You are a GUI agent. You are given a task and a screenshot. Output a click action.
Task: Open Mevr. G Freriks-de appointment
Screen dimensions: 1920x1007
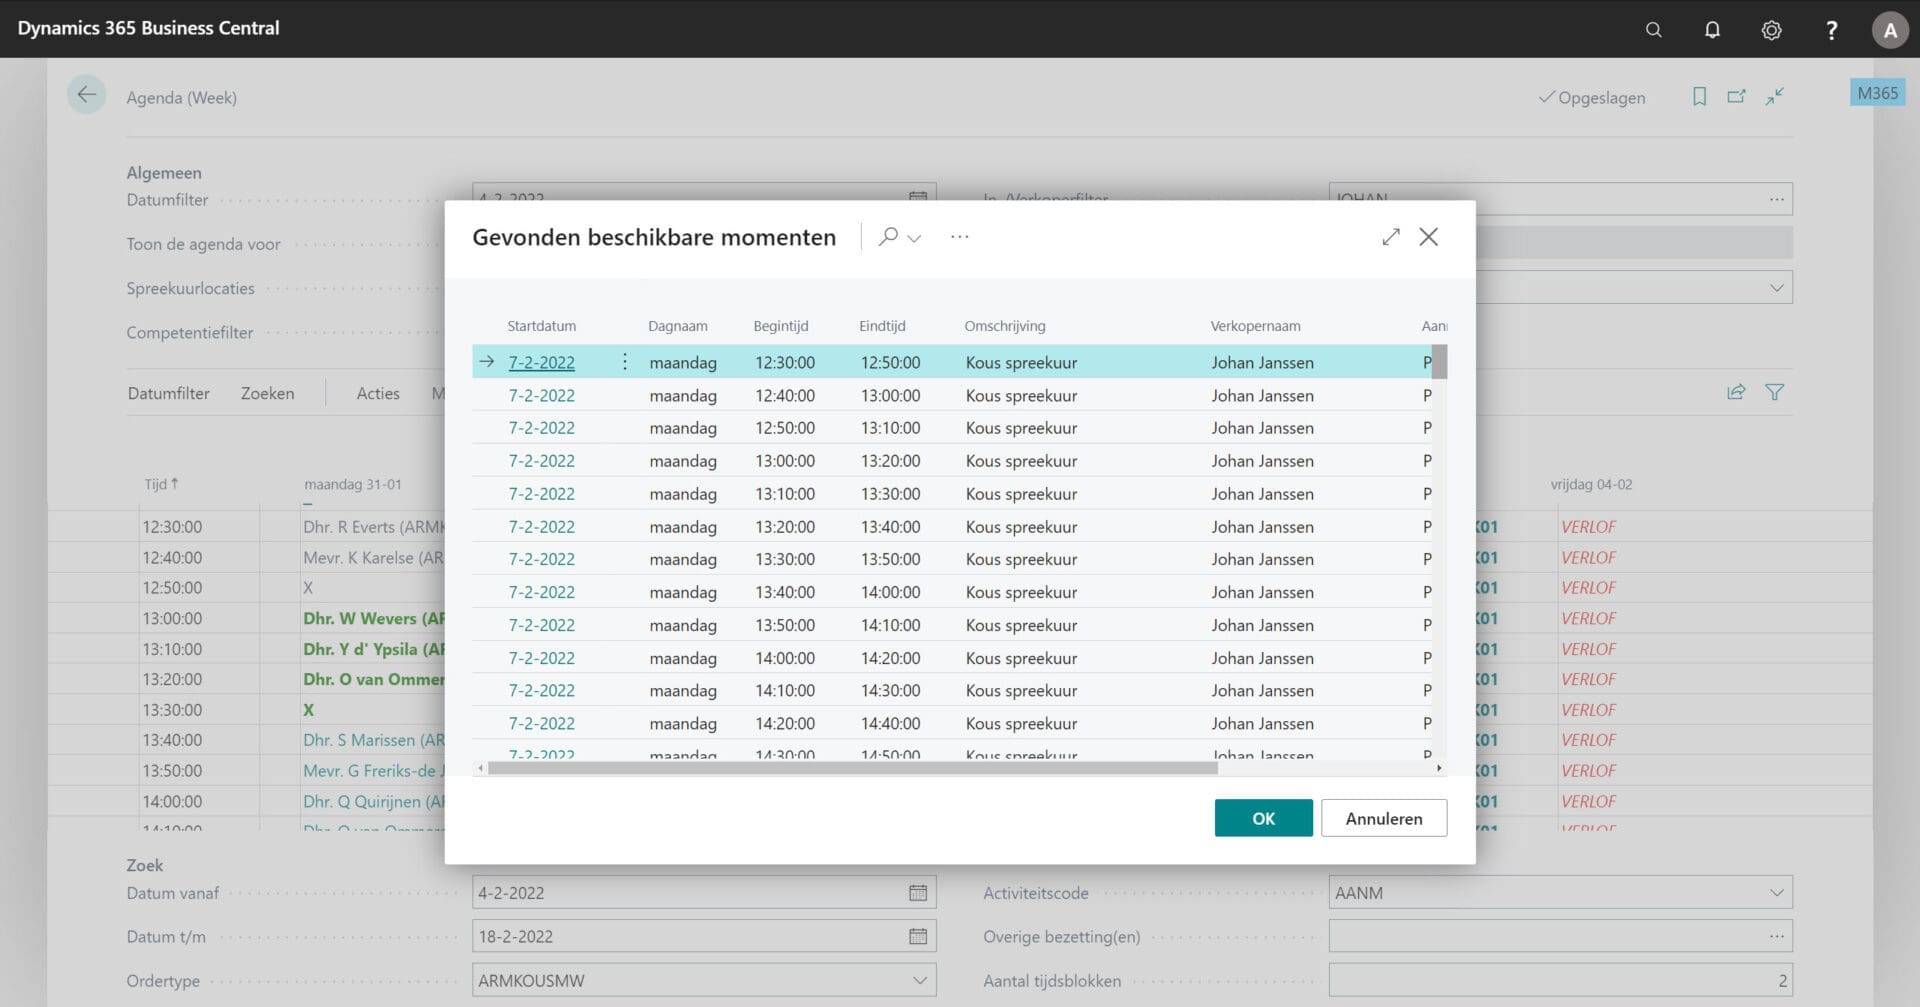pos(373,771)
